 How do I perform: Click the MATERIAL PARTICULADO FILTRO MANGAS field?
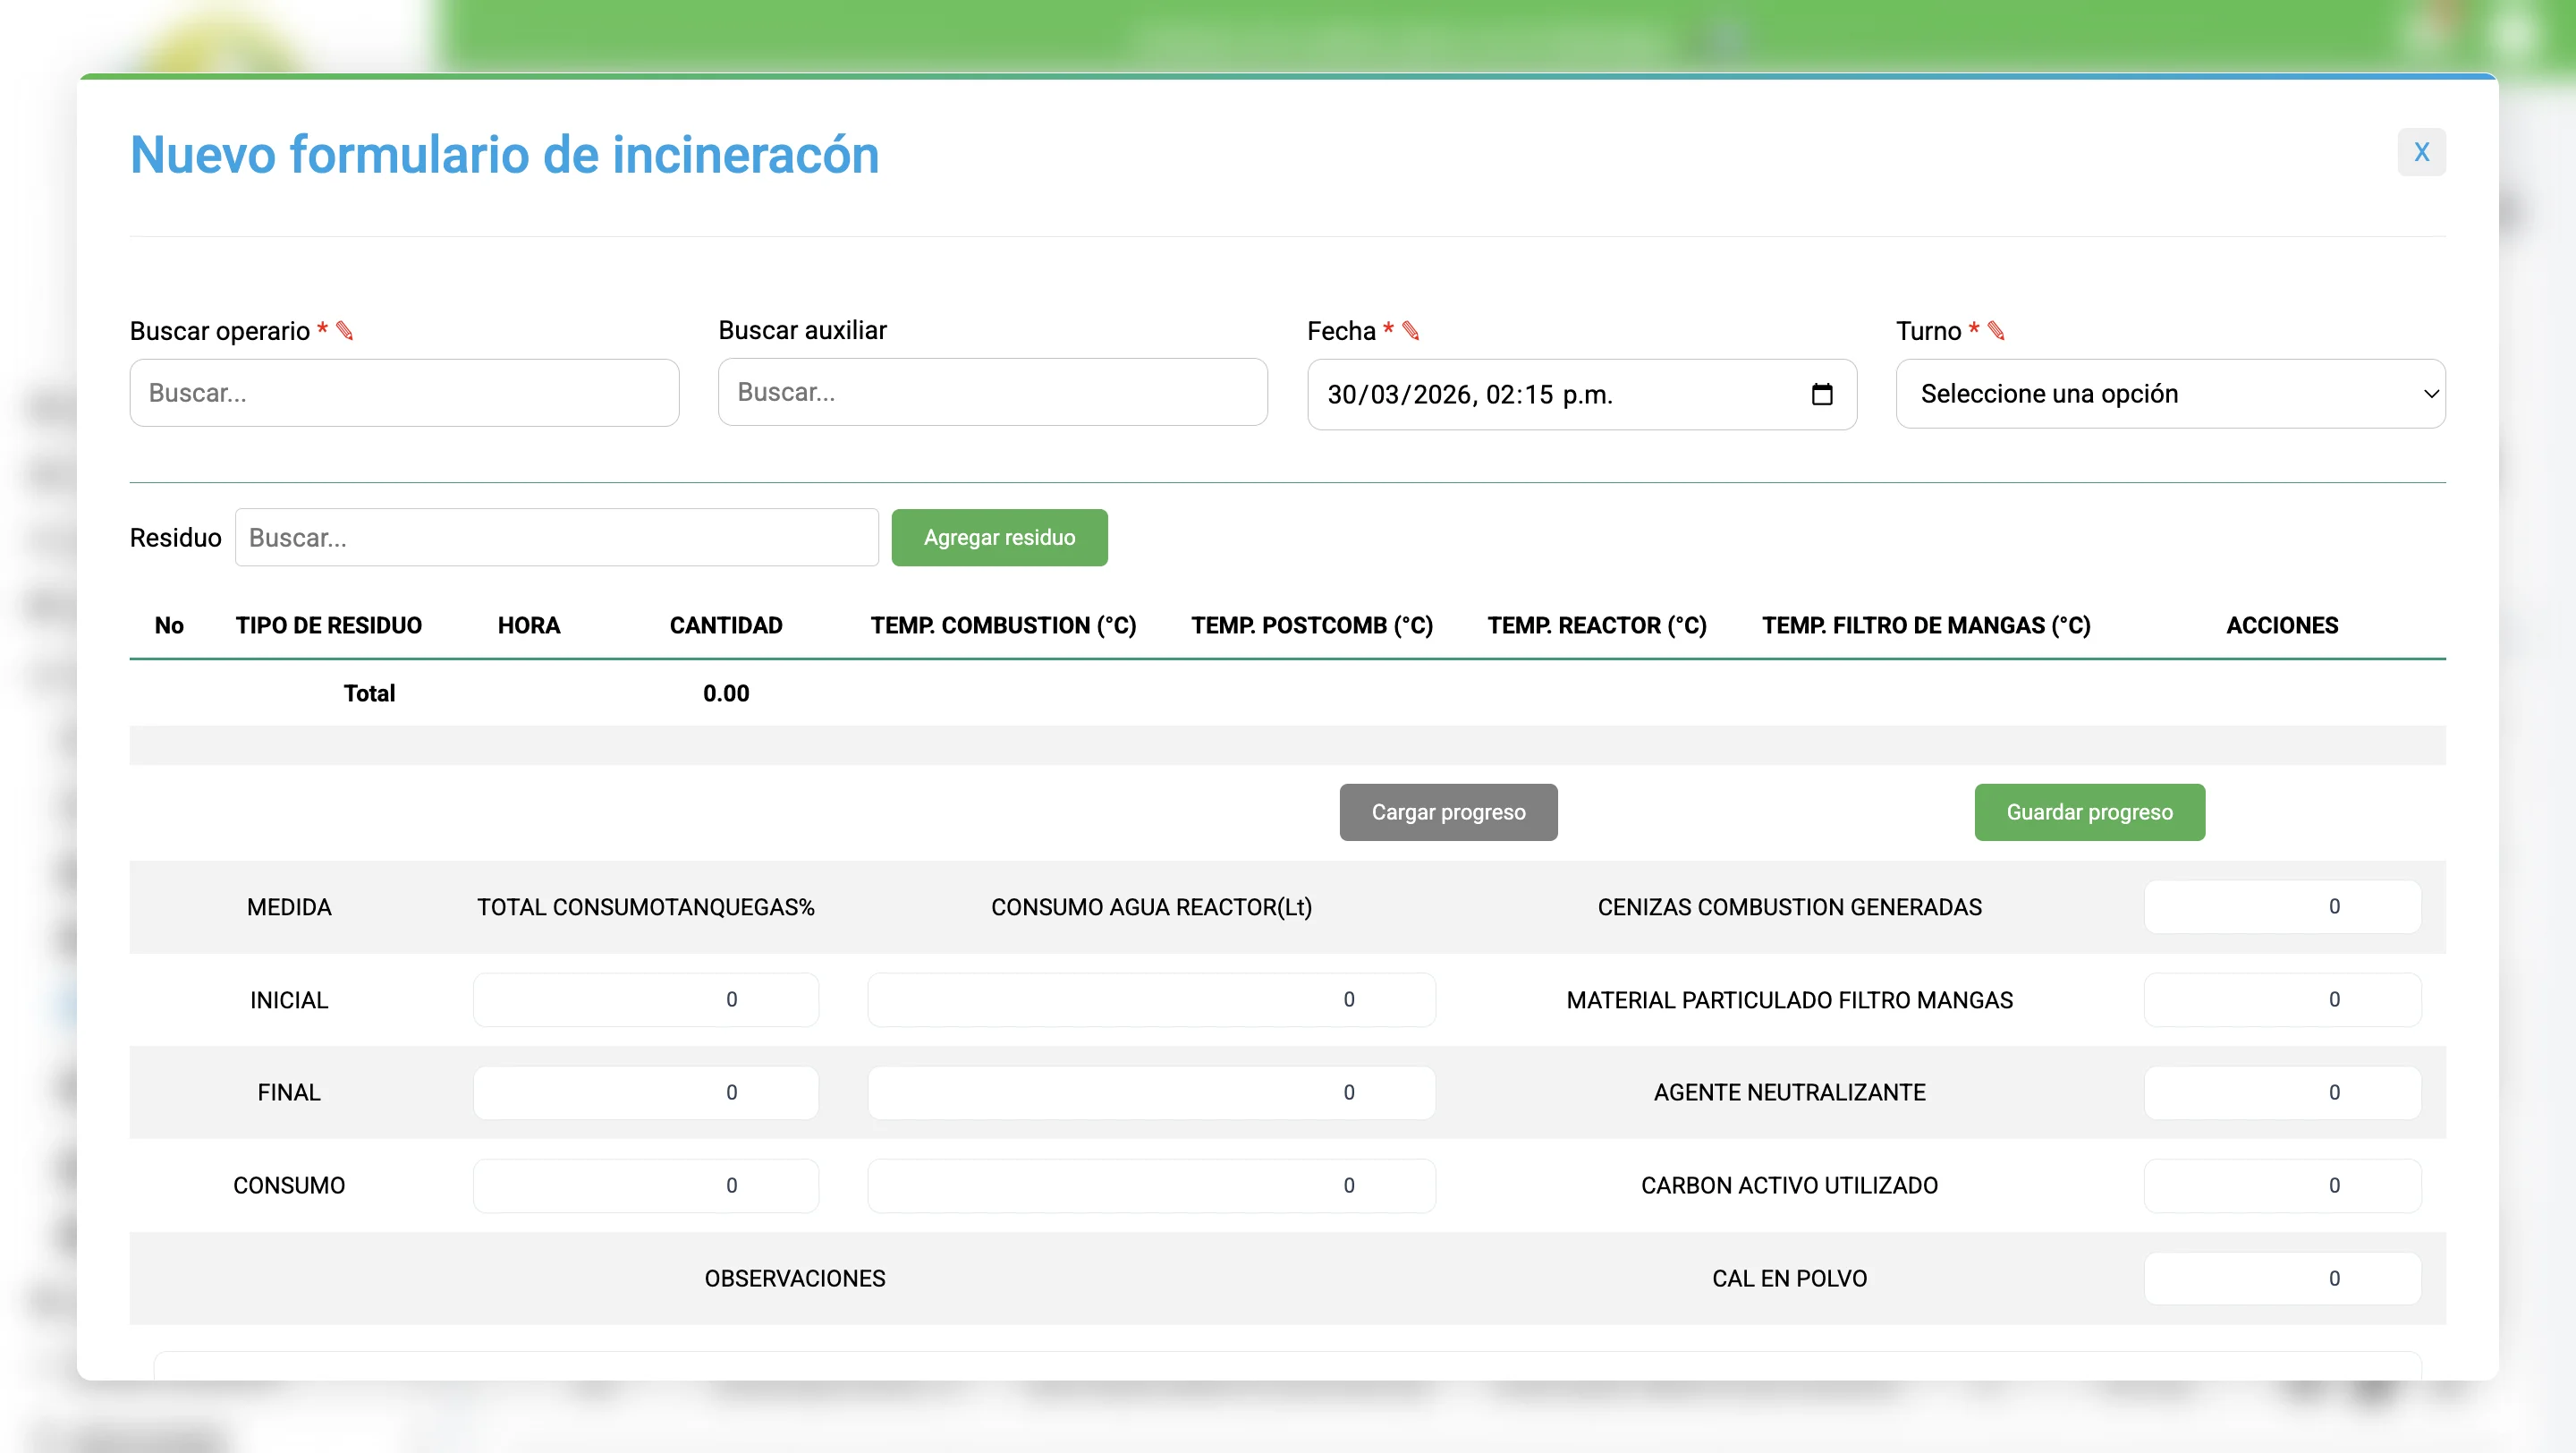(2282, 999)
